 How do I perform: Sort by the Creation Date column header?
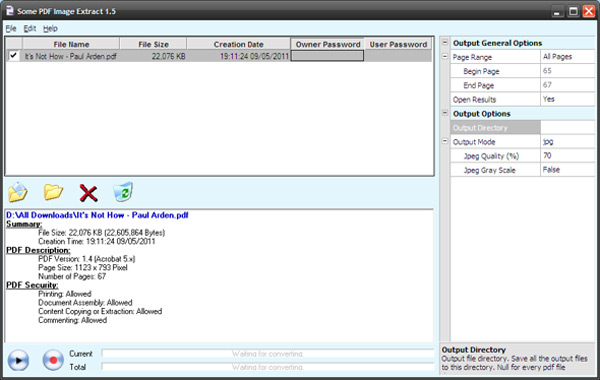[238, 44]
